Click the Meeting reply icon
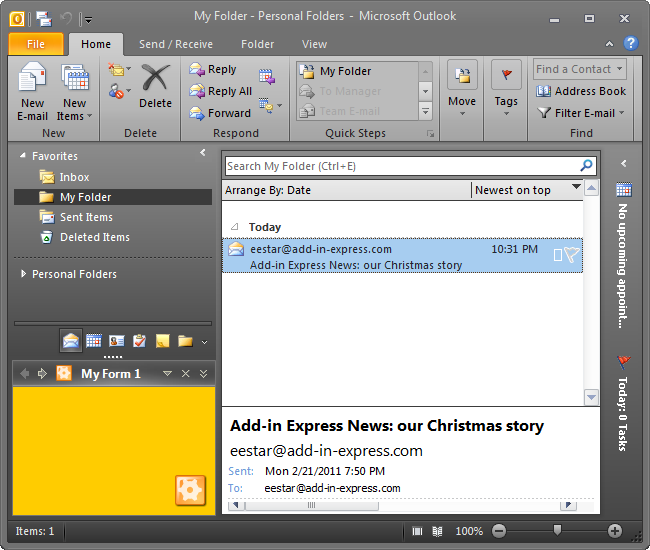The width and height of the screenshot is (650, 550). click(x=267, y=77)
